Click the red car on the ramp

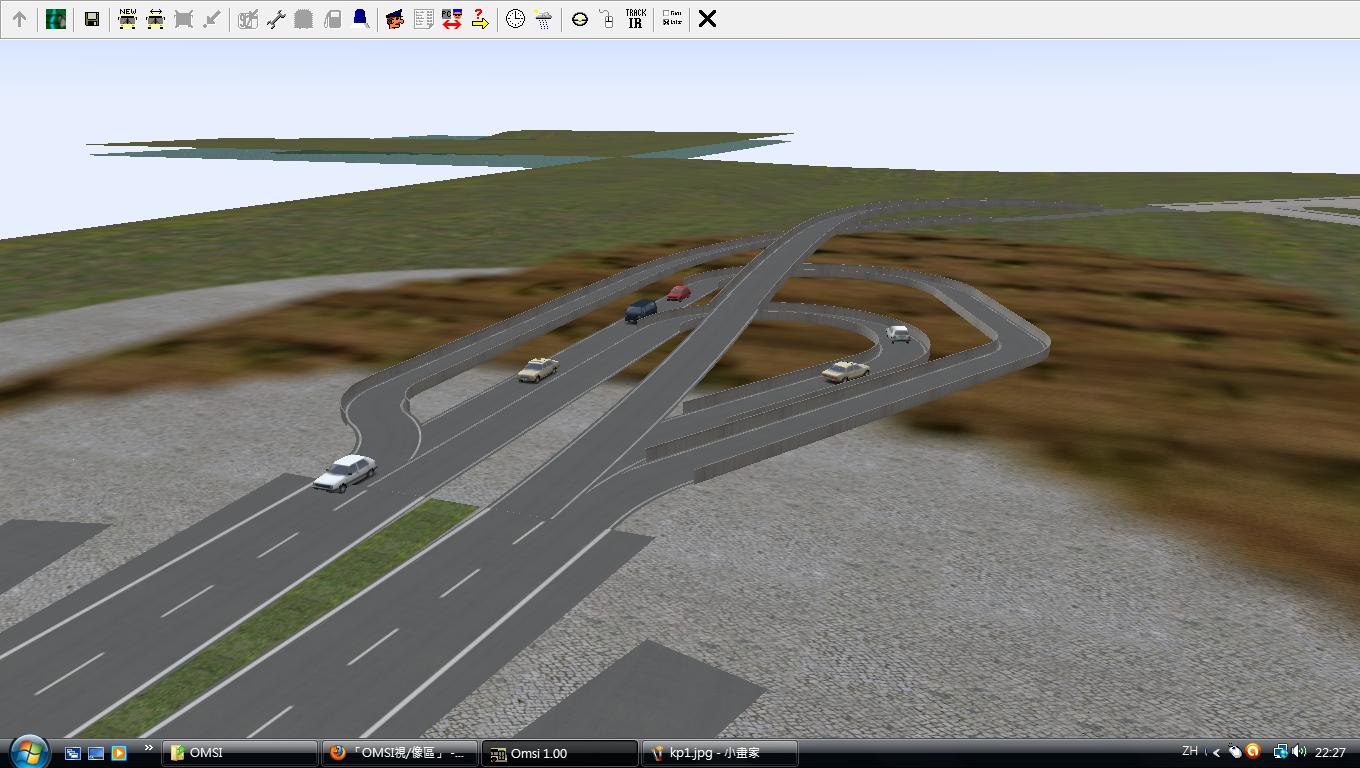click(x=679, y=293)
